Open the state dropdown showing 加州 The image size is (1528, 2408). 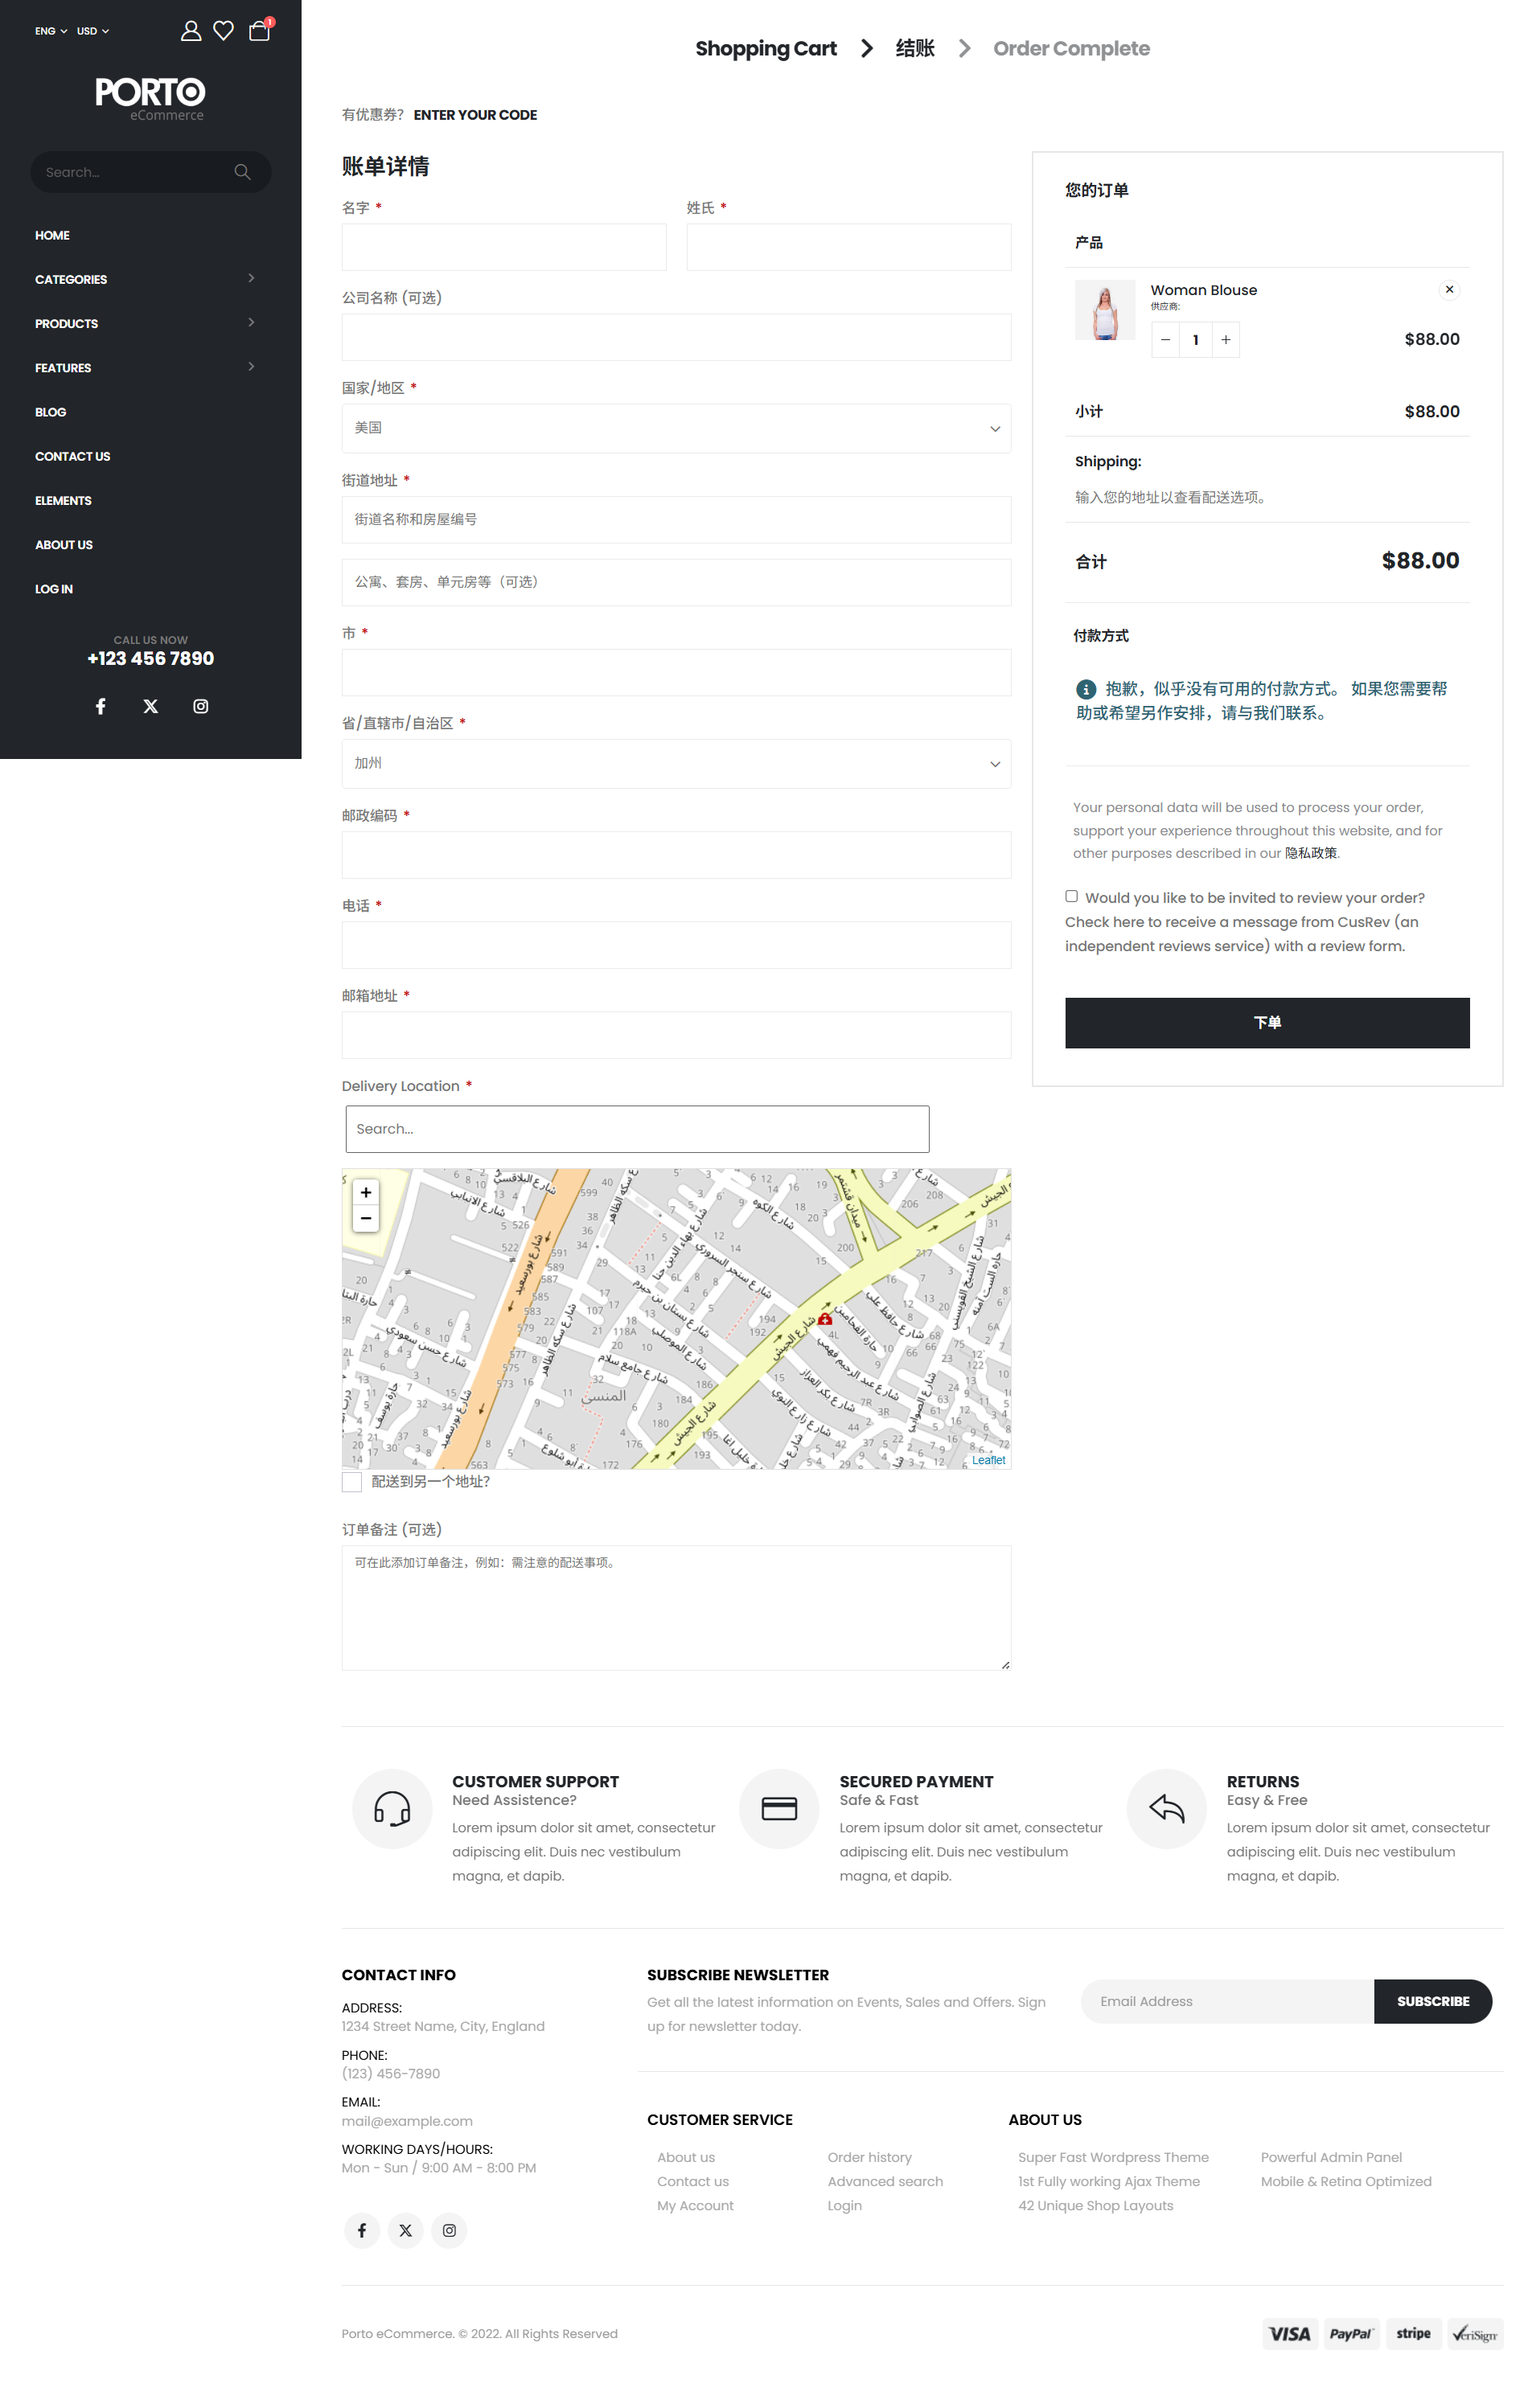(x=676, y=763)
